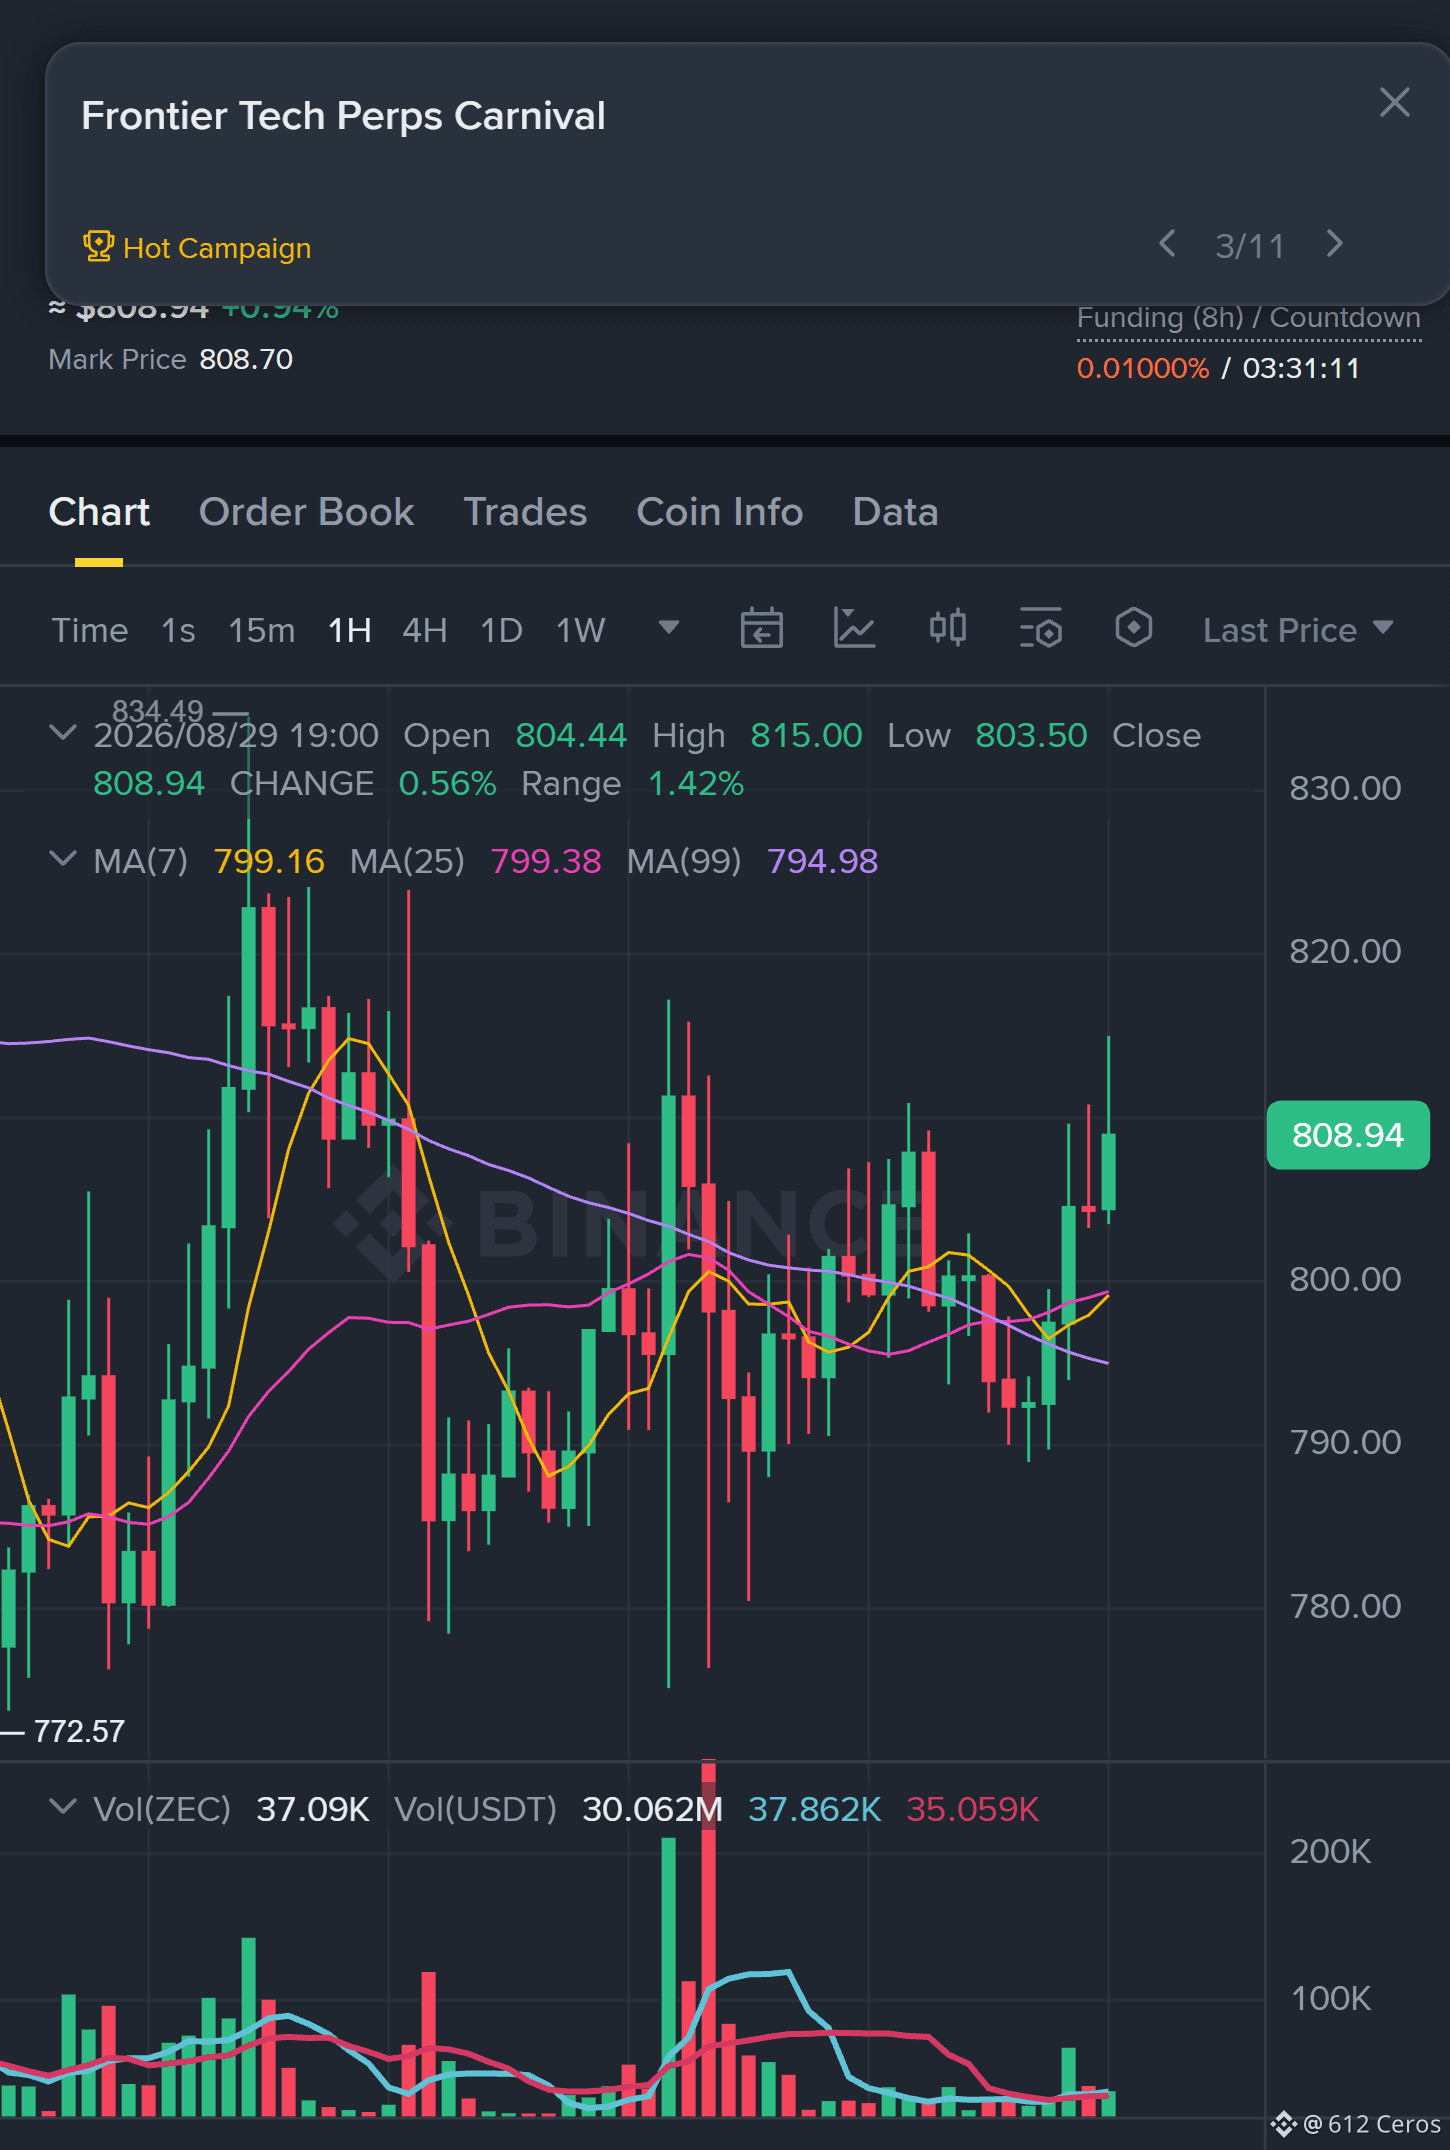Collapse the Vol indicator legend chevron
The height and width of the screenshot is (2150, 1450).
coord(63,1807)
